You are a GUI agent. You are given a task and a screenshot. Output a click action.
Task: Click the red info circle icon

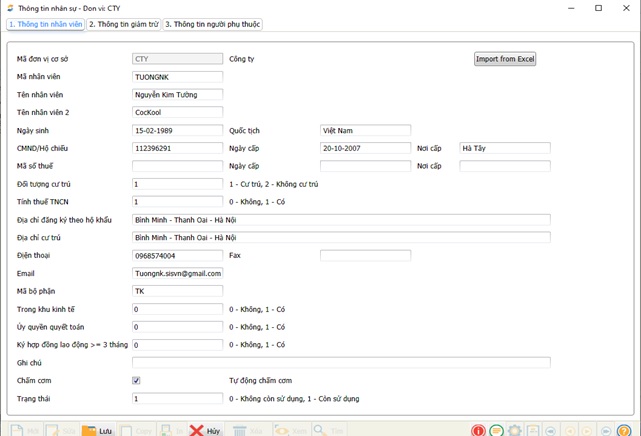coord(479,431)
